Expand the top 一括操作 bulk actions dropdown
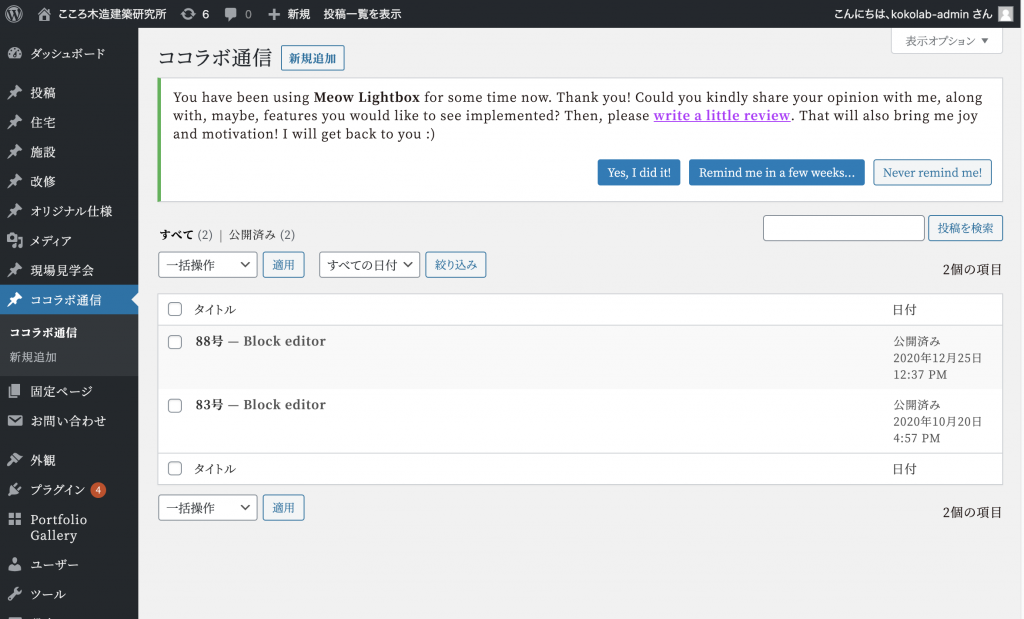The height and width of the screenshot is (619, 1024). coord(208,265)
